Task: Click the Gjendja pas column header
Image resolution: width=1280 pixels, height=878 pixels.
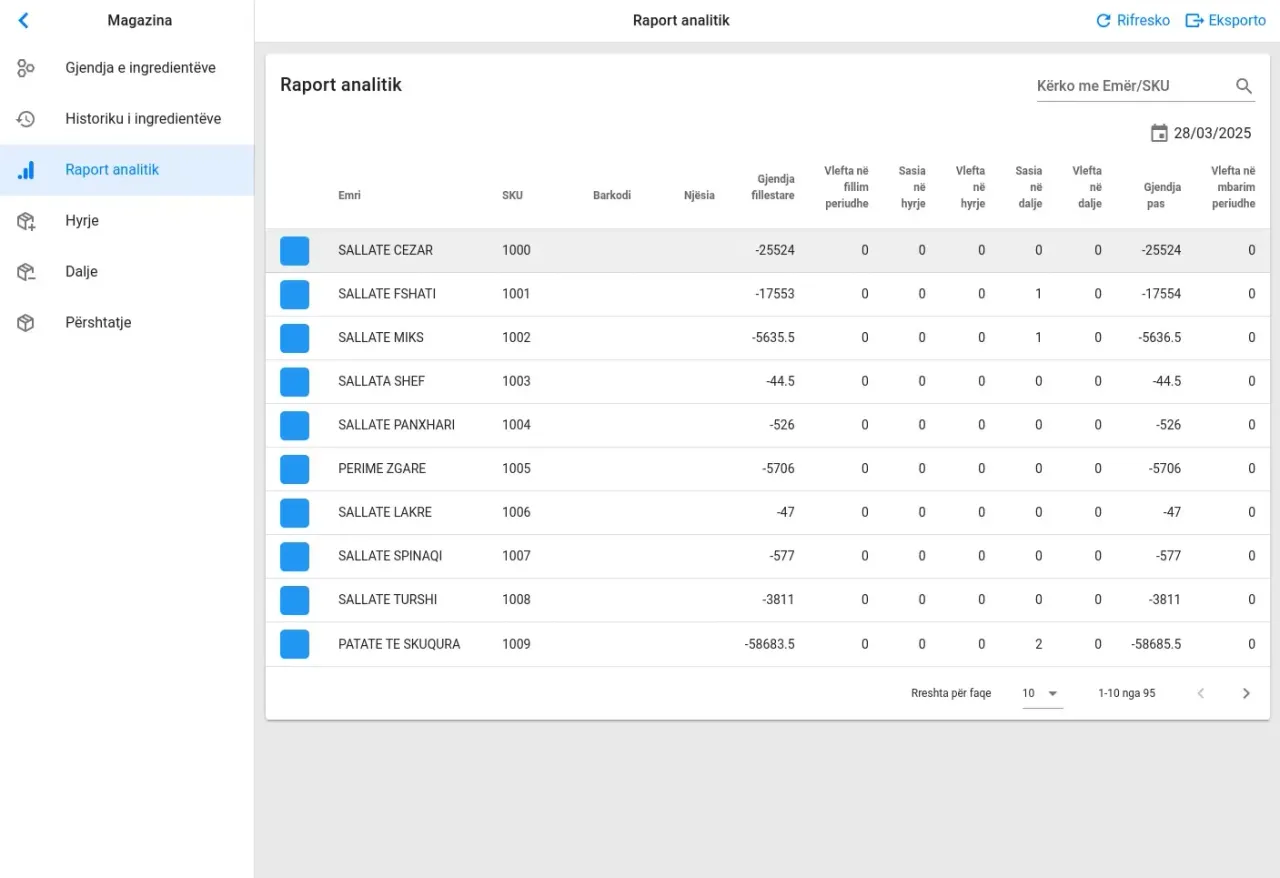Action: pos(1162,195)
